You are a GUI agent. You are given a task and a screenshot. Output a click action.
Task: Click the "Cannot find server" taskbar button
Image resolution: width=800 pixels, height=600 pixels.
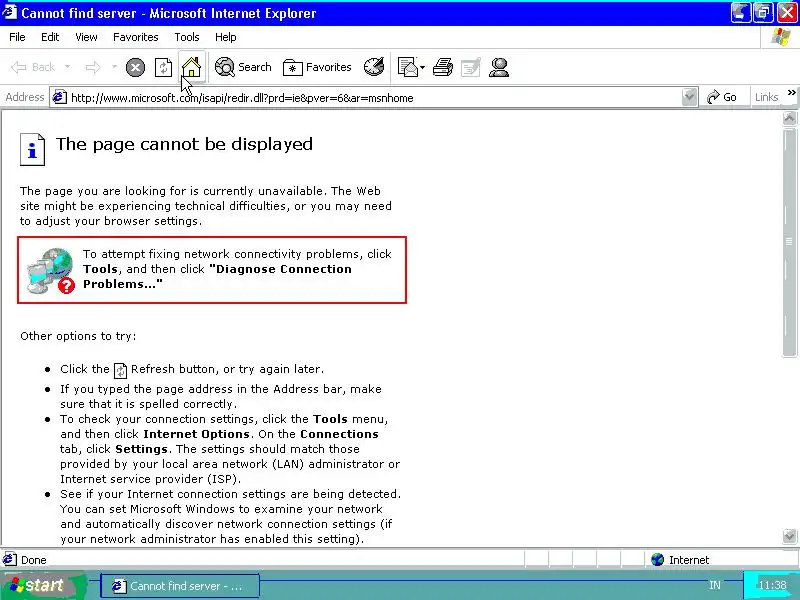pyautogui.click(x=180, y=586)
